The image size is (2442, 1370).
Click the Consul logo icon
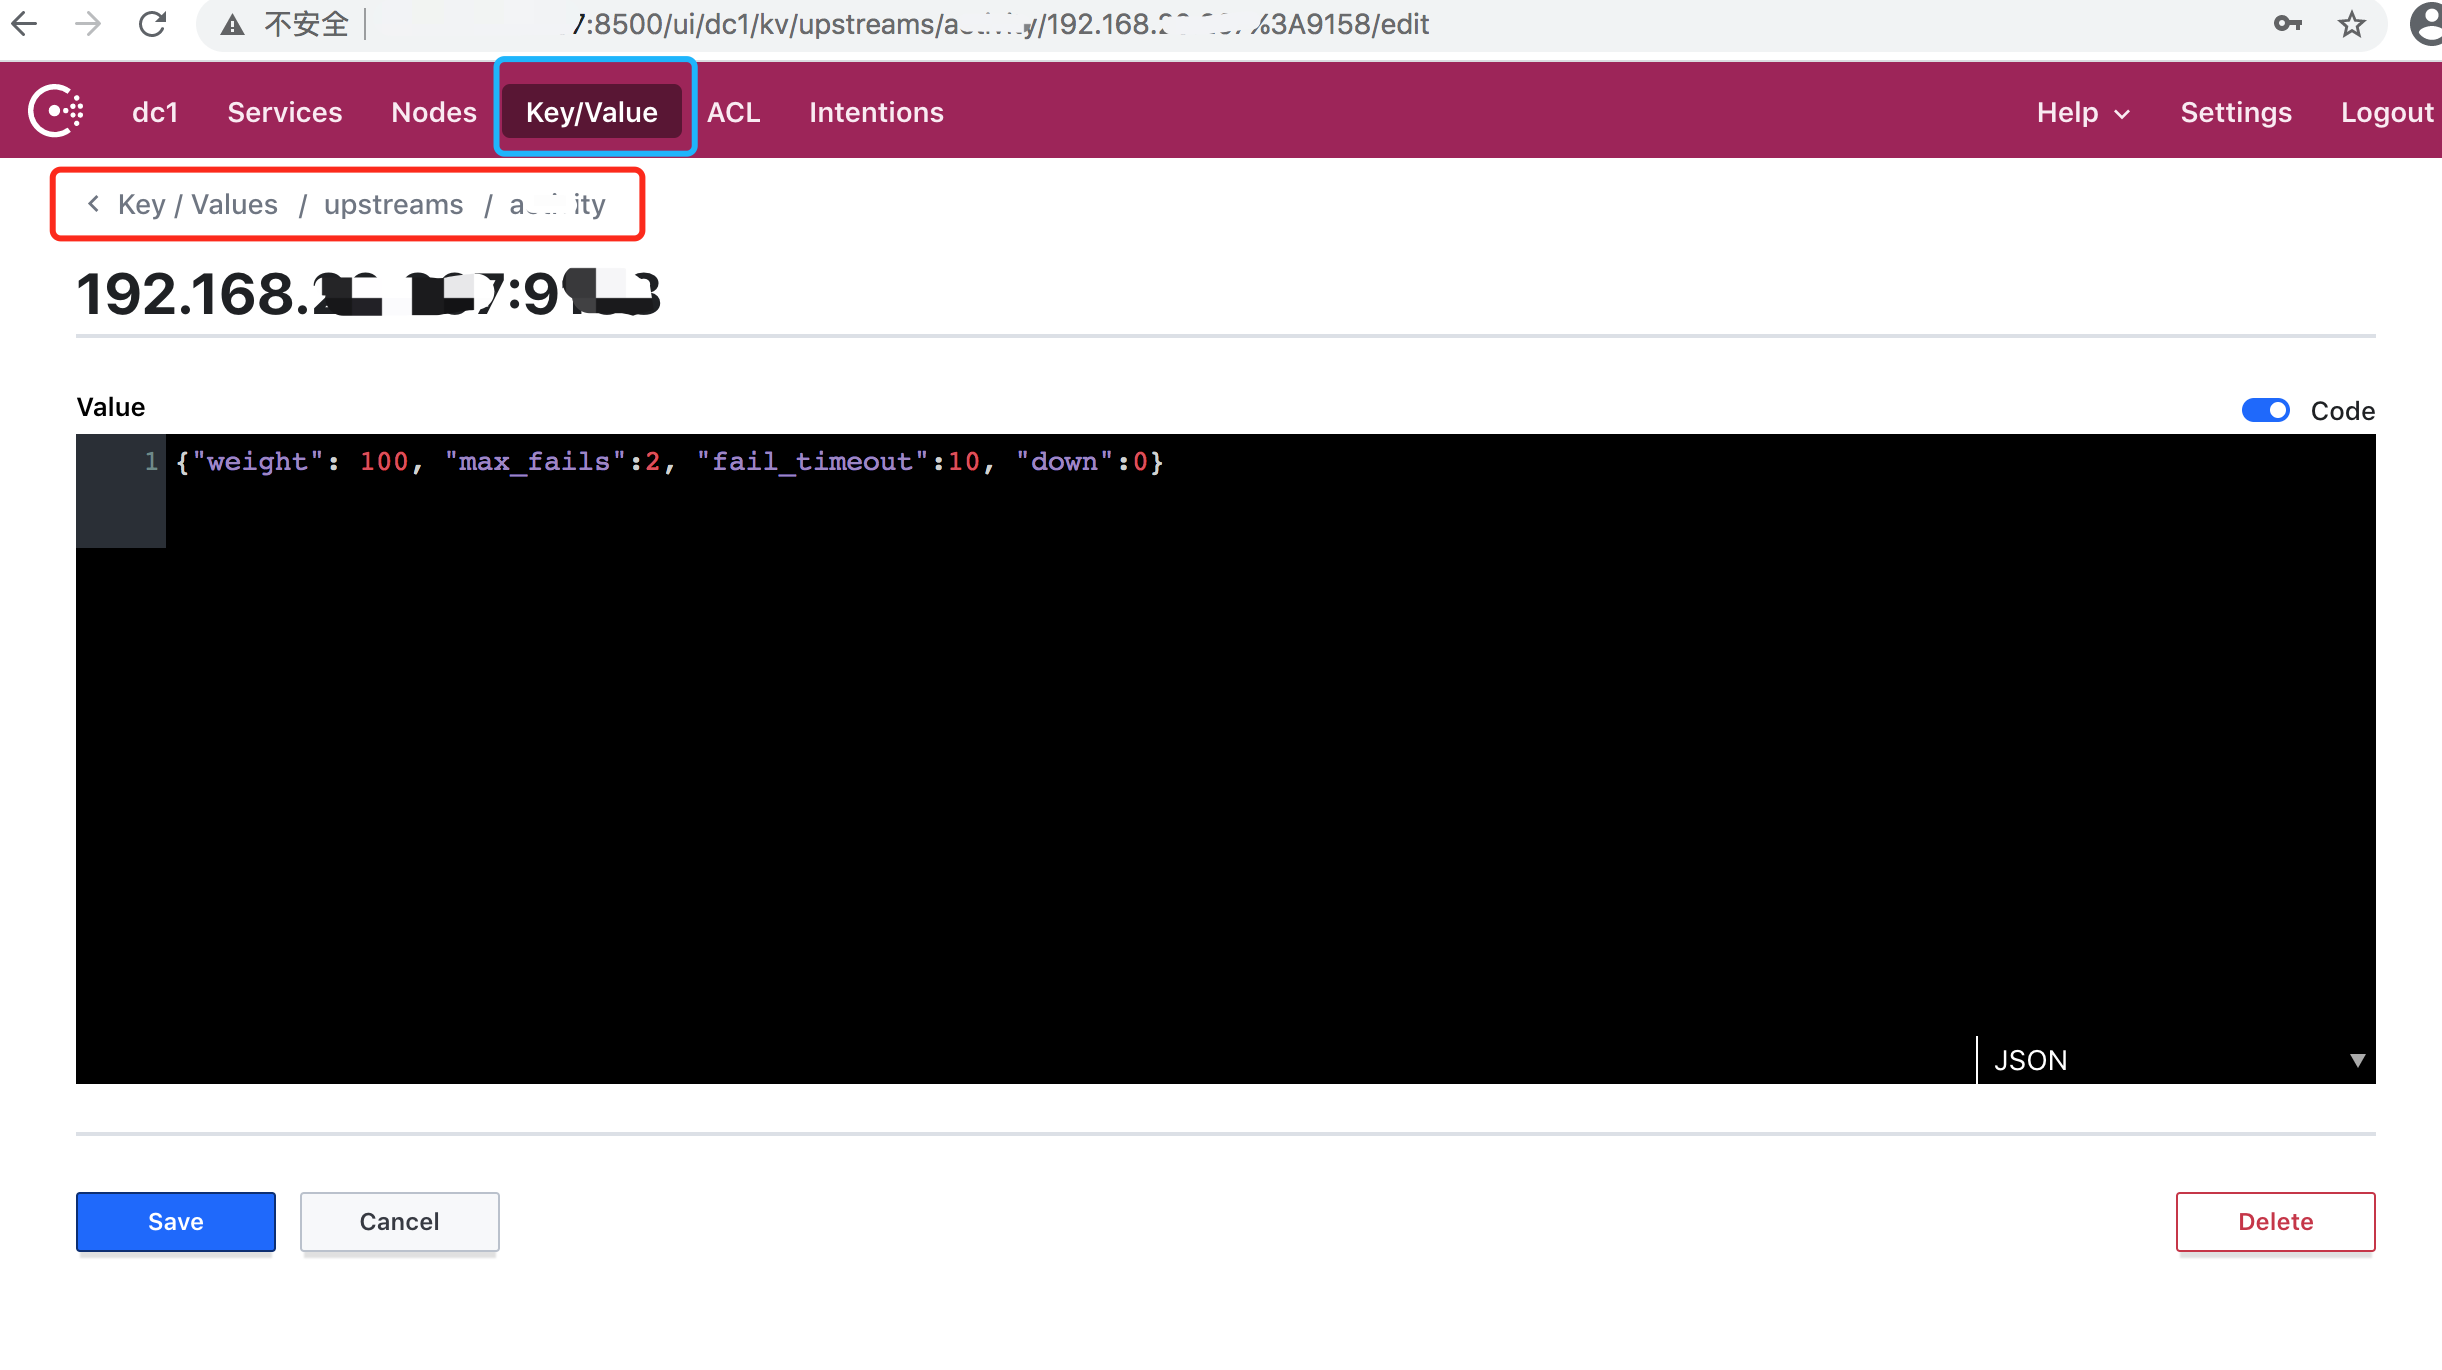coord(56,111)
